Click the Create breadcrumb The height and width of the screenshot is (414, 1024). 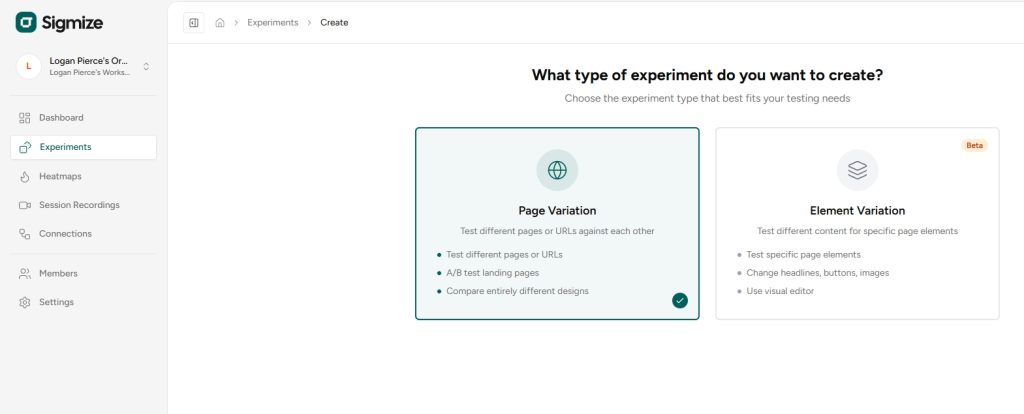coord(334,23)
